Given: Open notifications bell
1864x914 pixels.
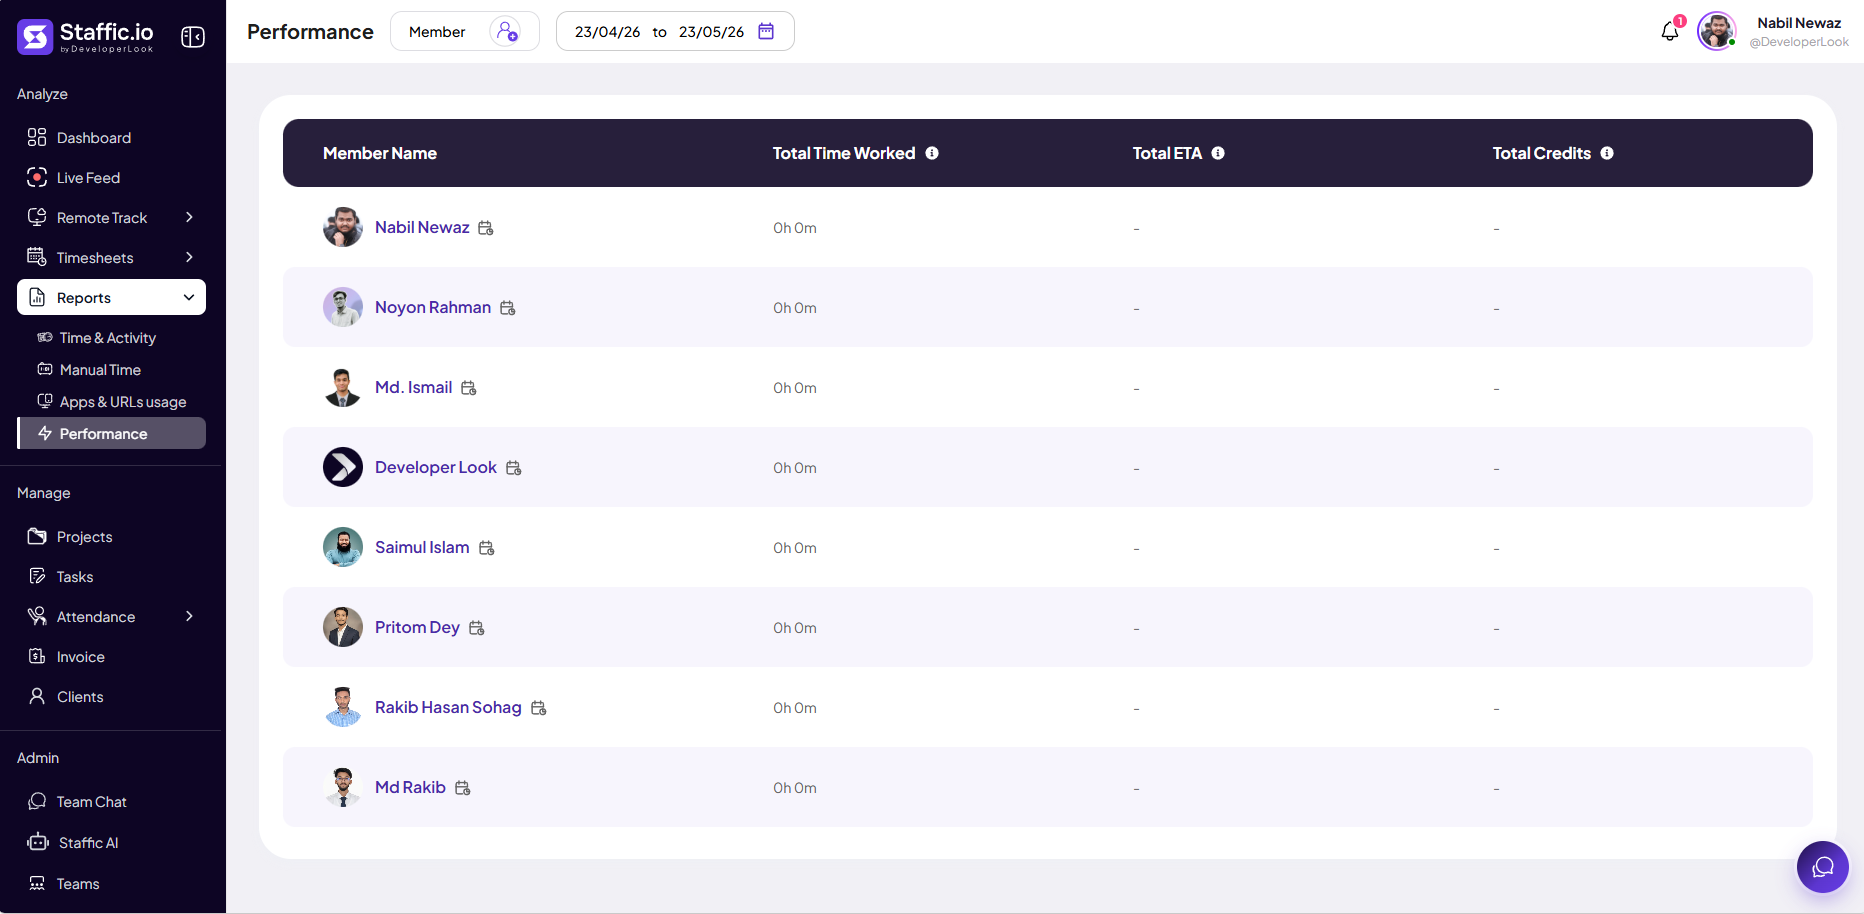Looking at the screenshot, I should coord(1670,31).
